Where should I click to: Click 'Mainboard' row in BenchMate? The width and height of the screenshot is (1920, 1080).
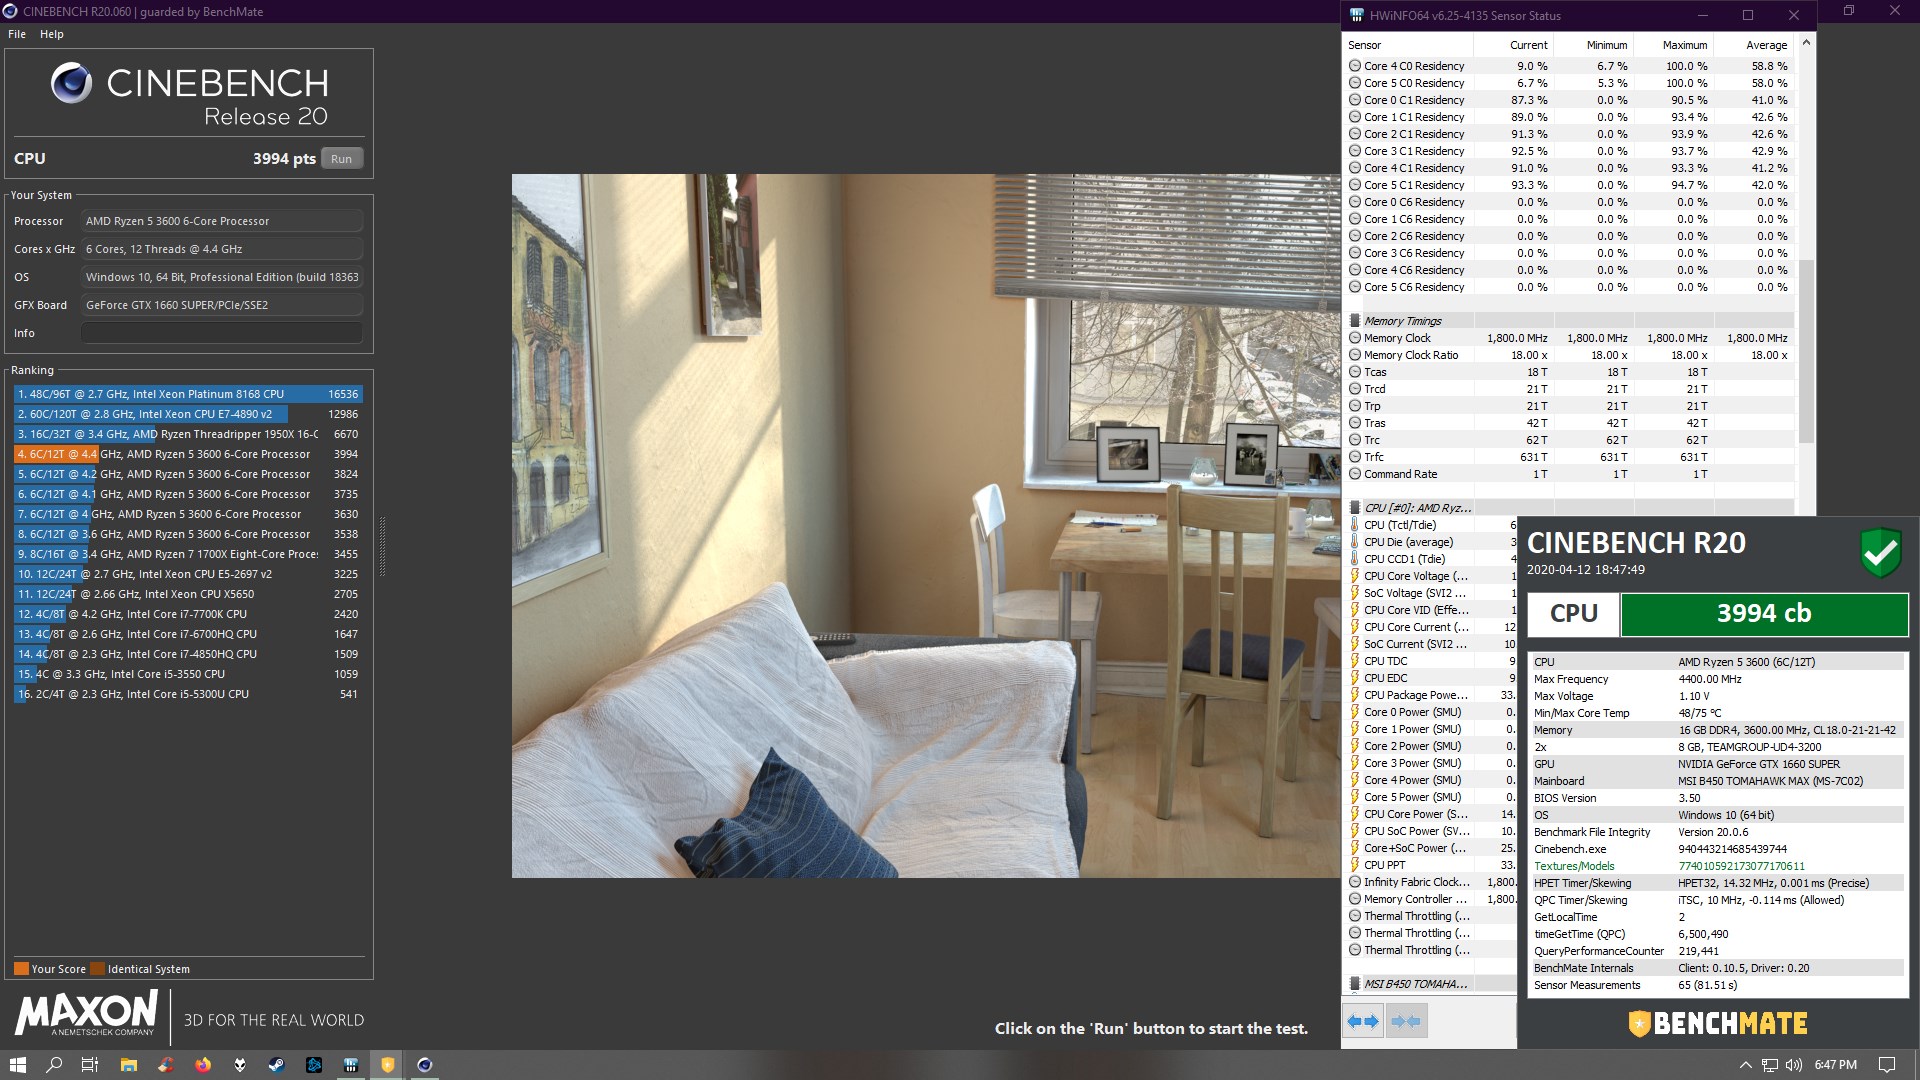[1717, 781]
